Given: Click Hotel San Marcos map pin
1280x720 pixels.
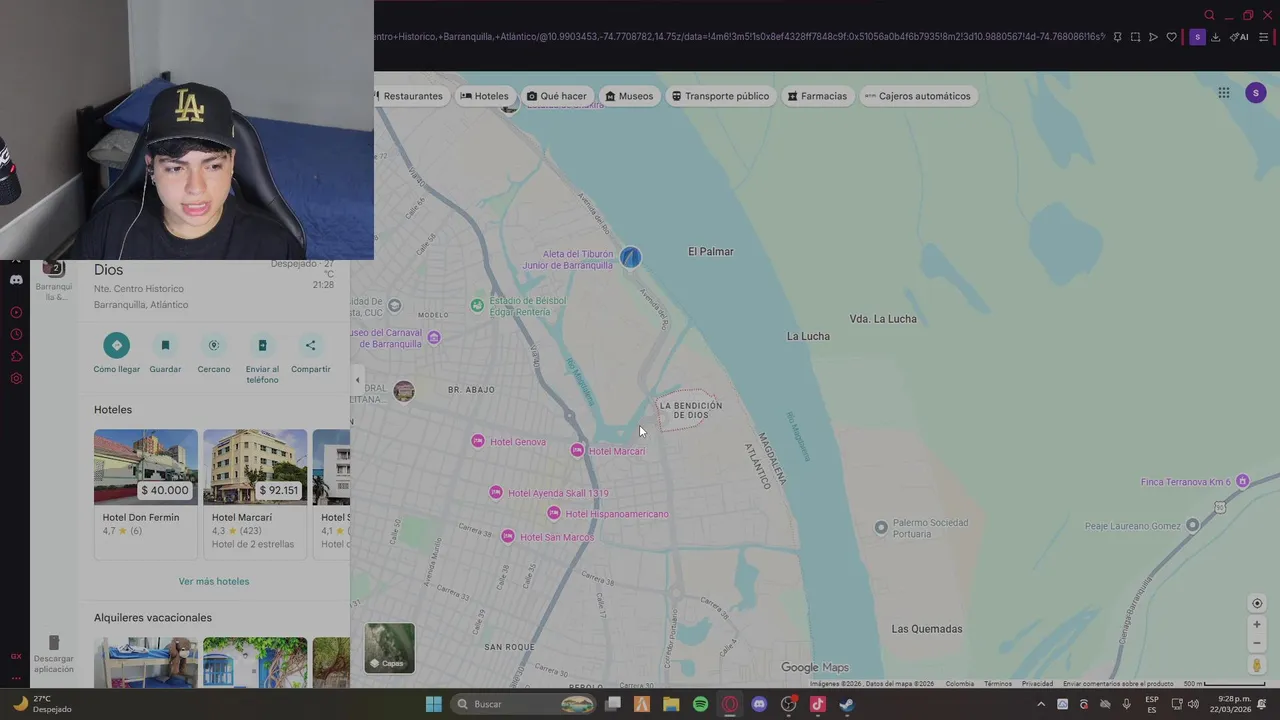Looking at the screenshot, I should coord(508,536).
